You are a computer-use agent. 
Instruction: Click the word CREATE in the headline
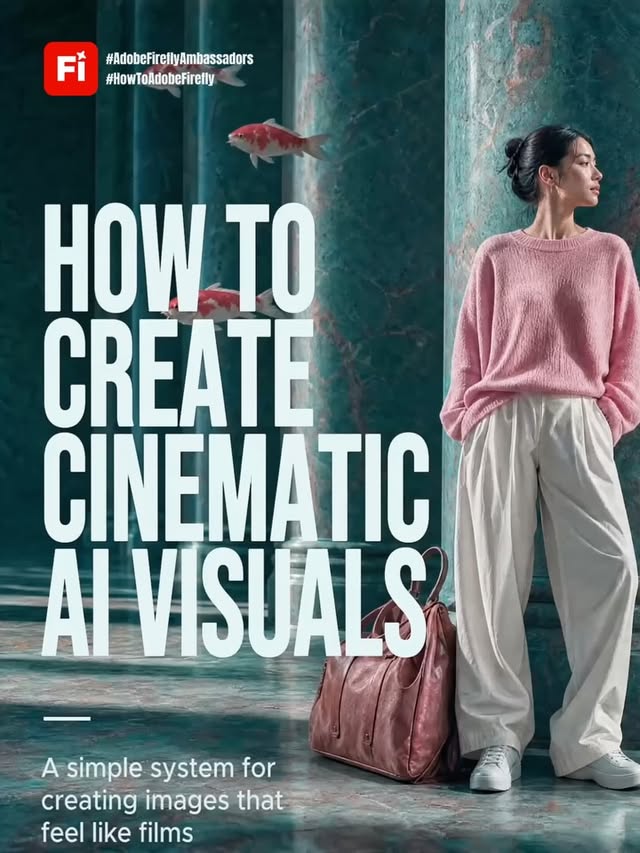179,373
